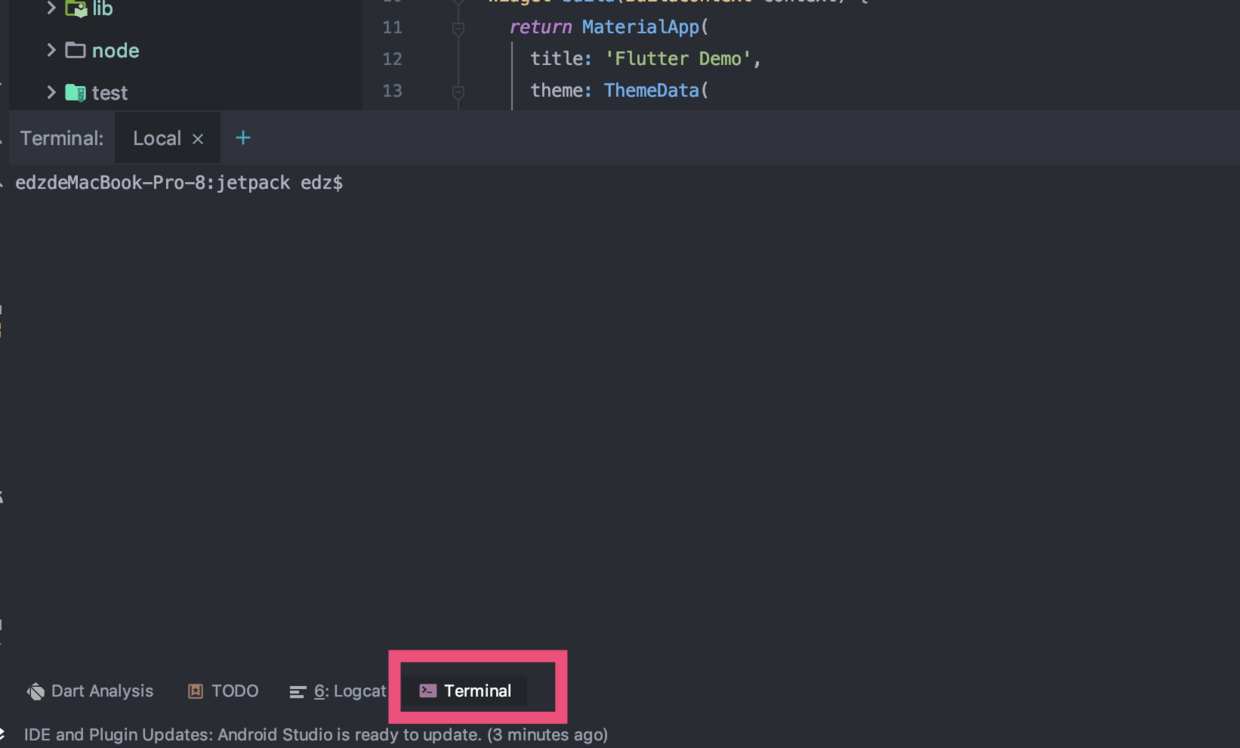Expand the test folder

[51, 92]
